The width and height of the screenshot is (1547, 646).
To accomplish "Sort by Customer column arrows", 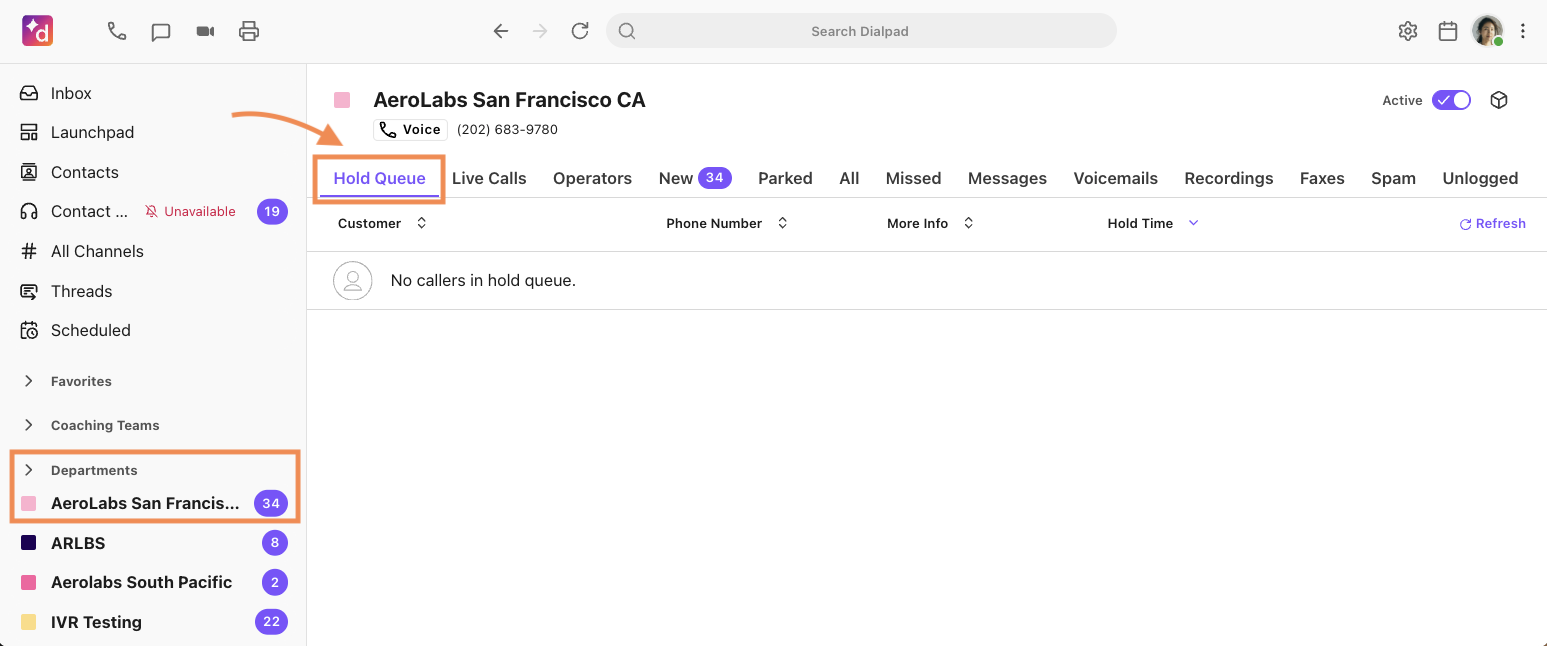I will pos(421,223).
